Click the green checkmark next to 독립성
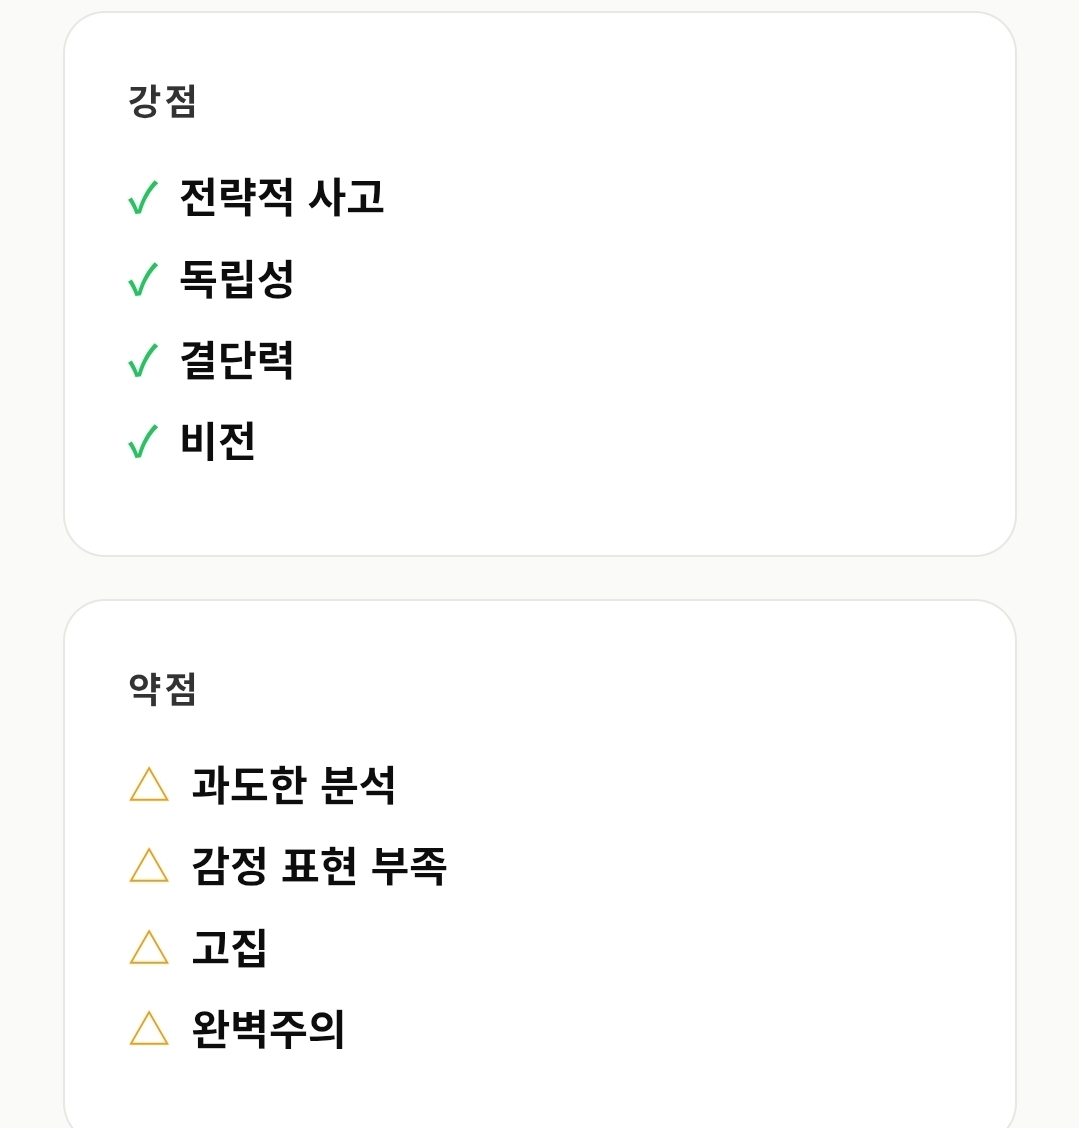 point(143,280)
